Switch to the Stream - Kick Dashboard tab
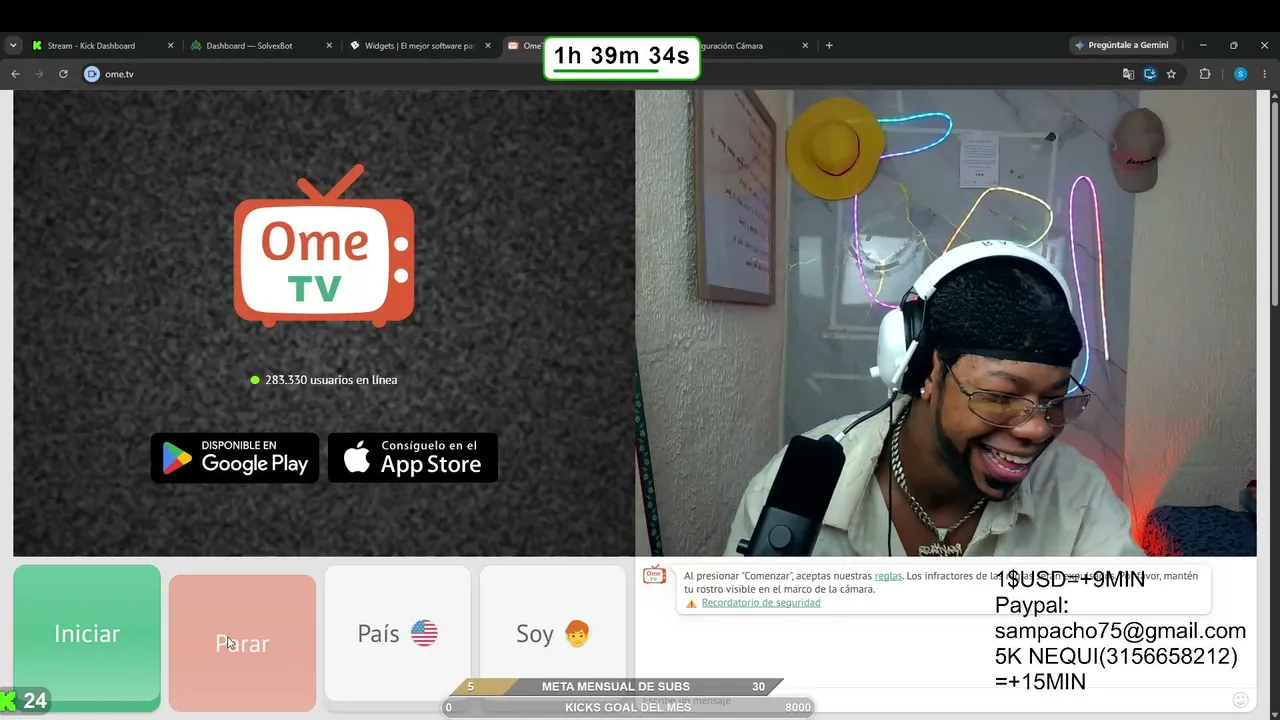1280x720 pixels. point(102,45)
